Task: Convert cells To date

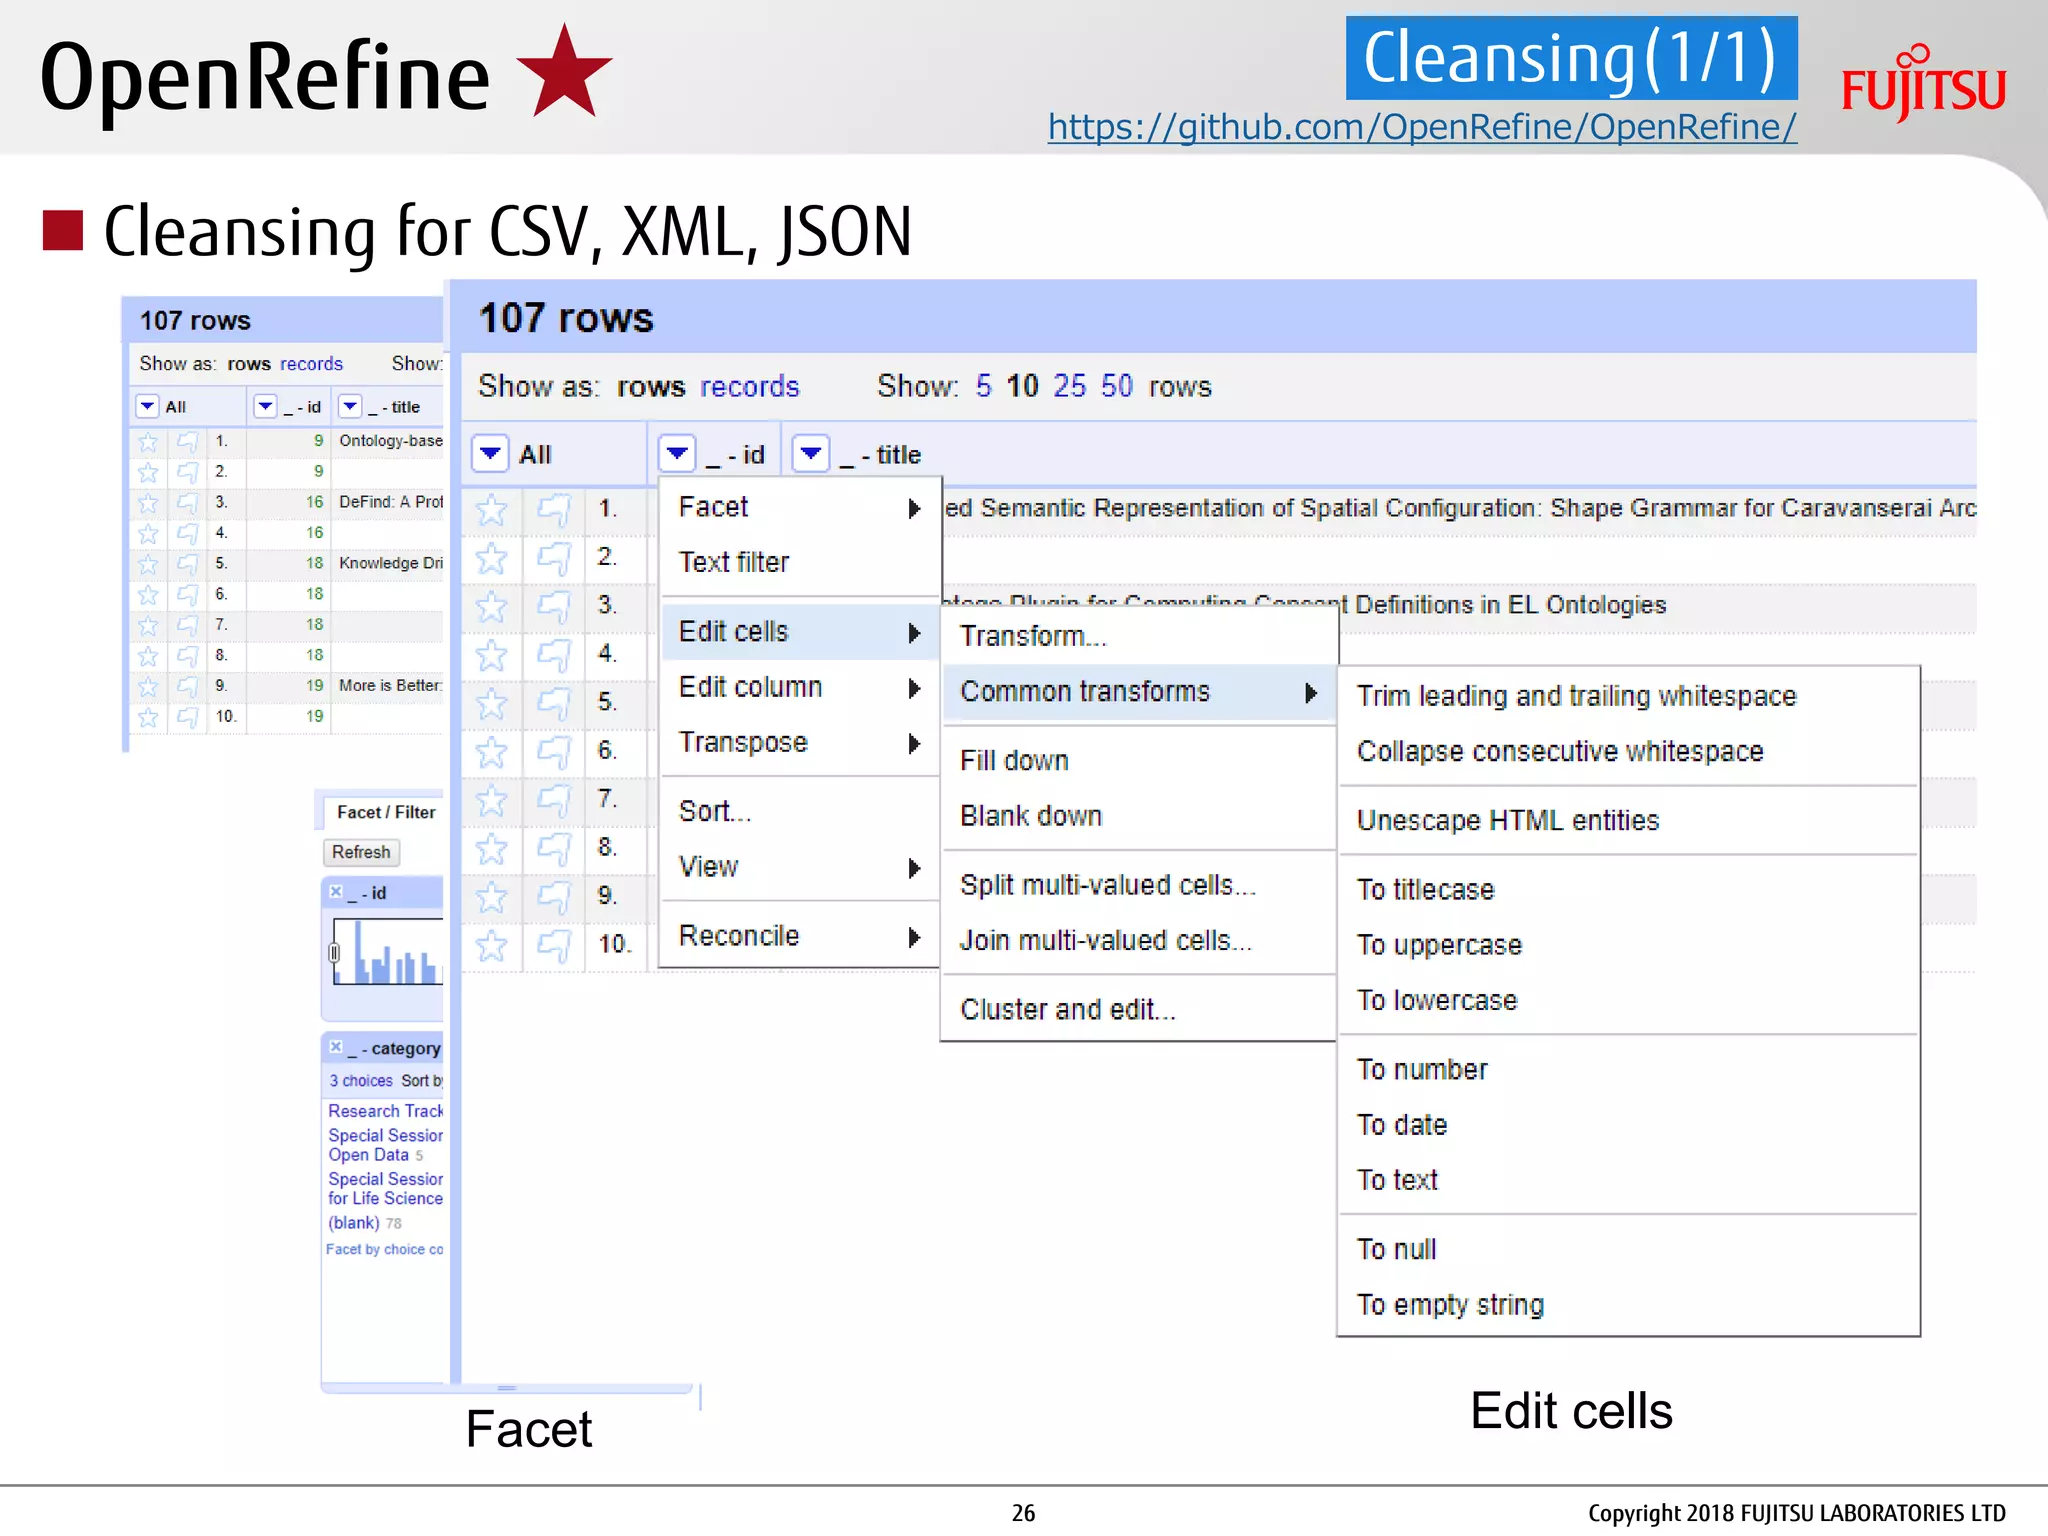Action: click(x=1628, y=1125)
